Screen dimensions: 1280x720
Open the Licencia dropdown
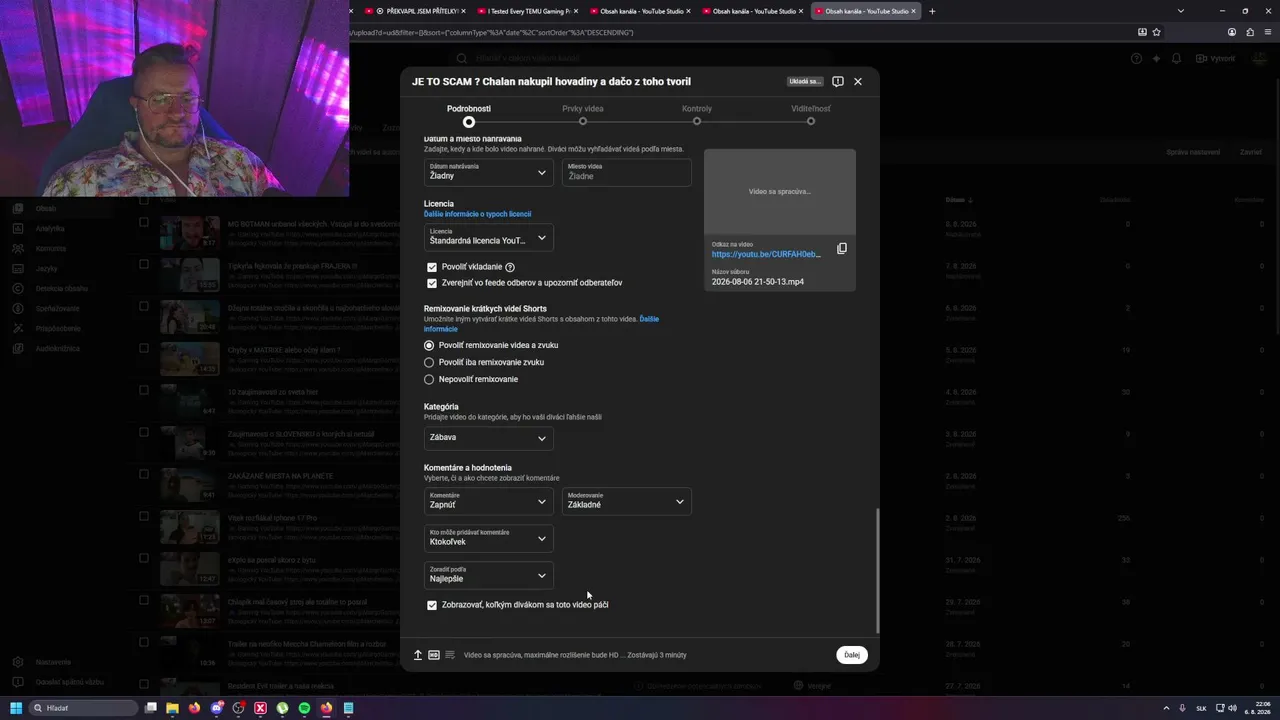point(489,237)
